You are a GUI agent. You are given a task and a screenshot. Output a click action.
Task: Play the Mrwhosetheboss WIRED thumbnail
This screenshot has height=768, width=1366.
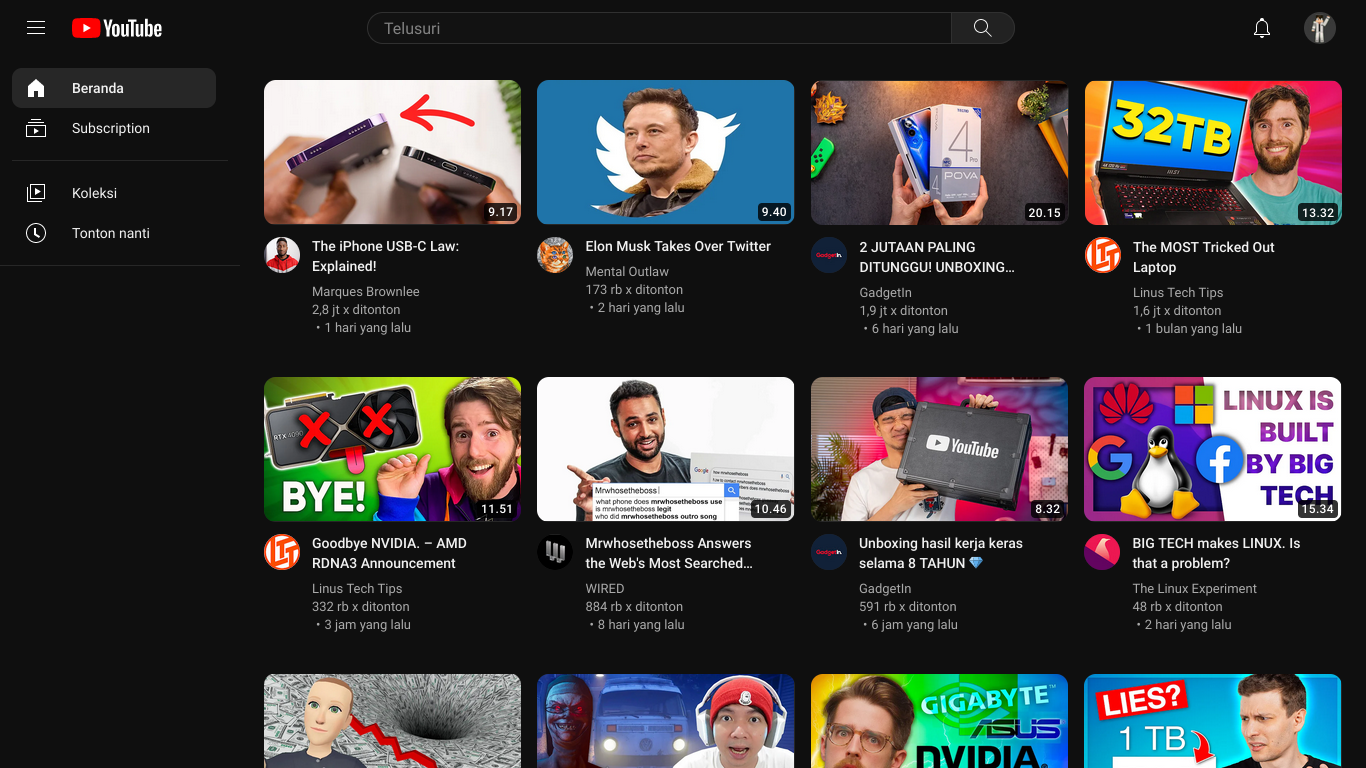point(665,449)
